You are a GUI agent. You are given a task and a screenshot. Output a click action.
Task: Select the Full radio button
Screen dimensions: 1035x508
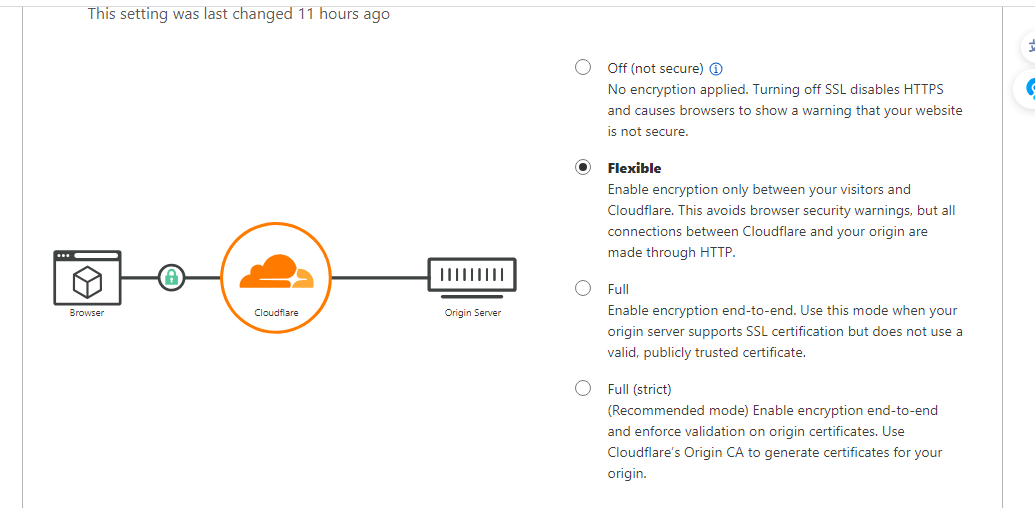583,288
